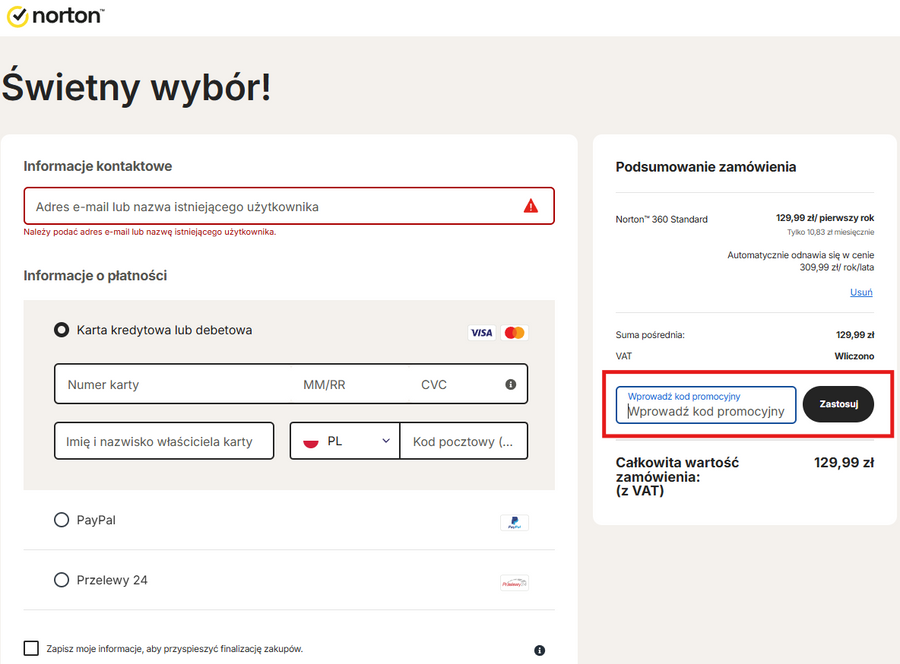Viewport: 900px width, 664px height.
Task: Click the Visa card icon
Action: 481,332
